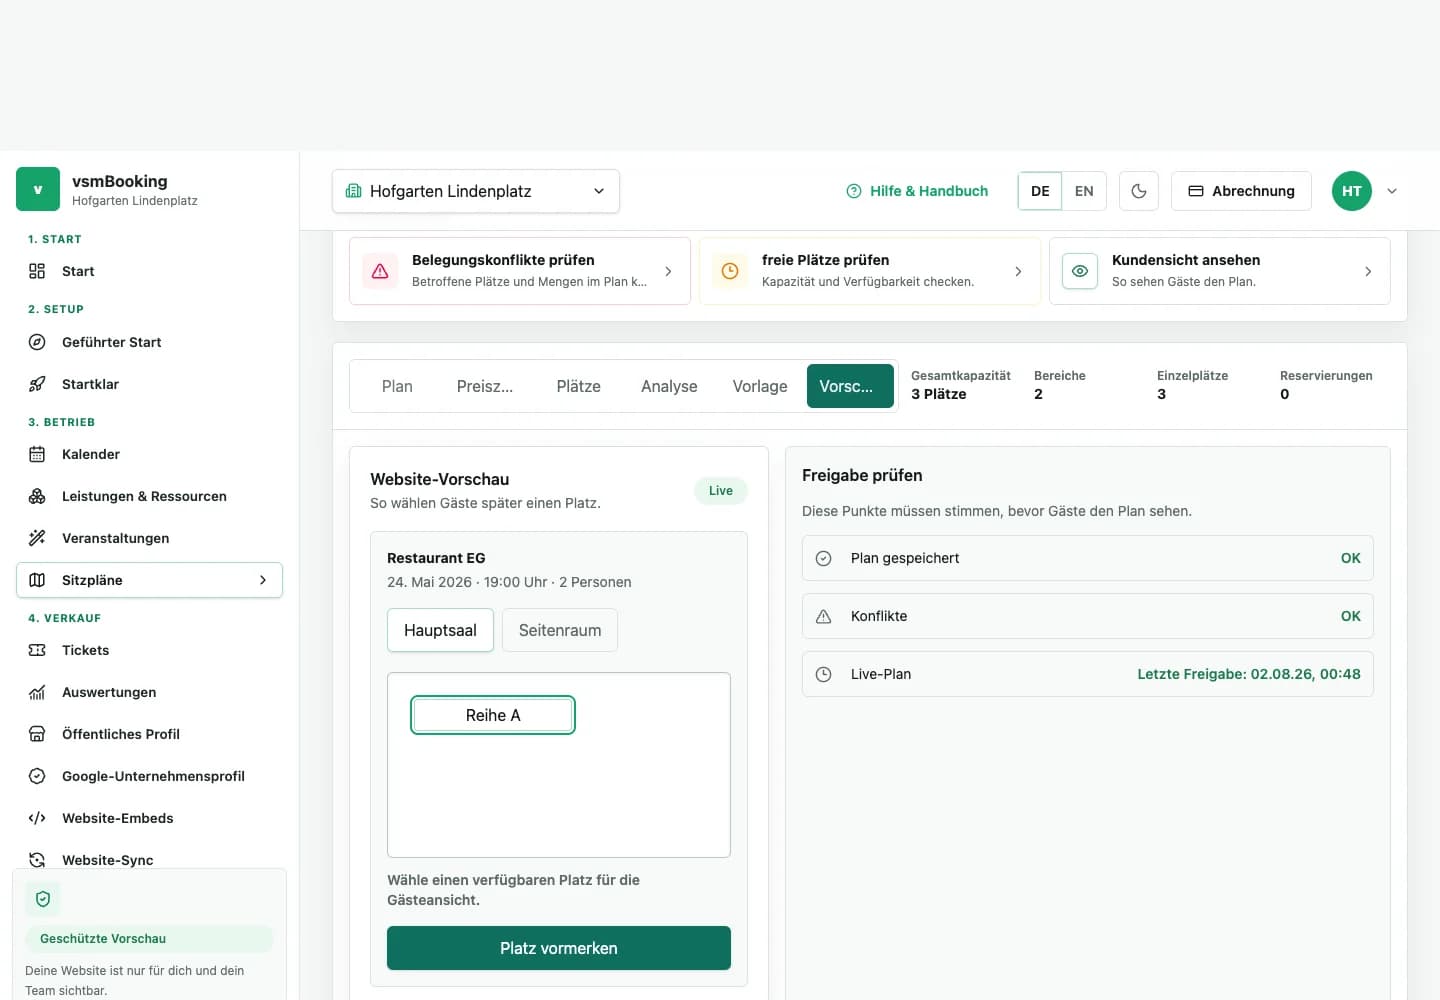Click the Geführter Start compass icon
Viewport: 1440px width, 1000px height.
[x=37, y=342]
